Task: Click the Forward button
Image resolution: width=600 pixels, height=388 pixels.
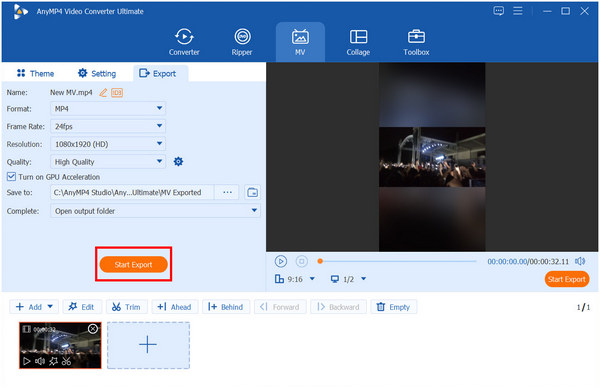Action: [280, 307]
